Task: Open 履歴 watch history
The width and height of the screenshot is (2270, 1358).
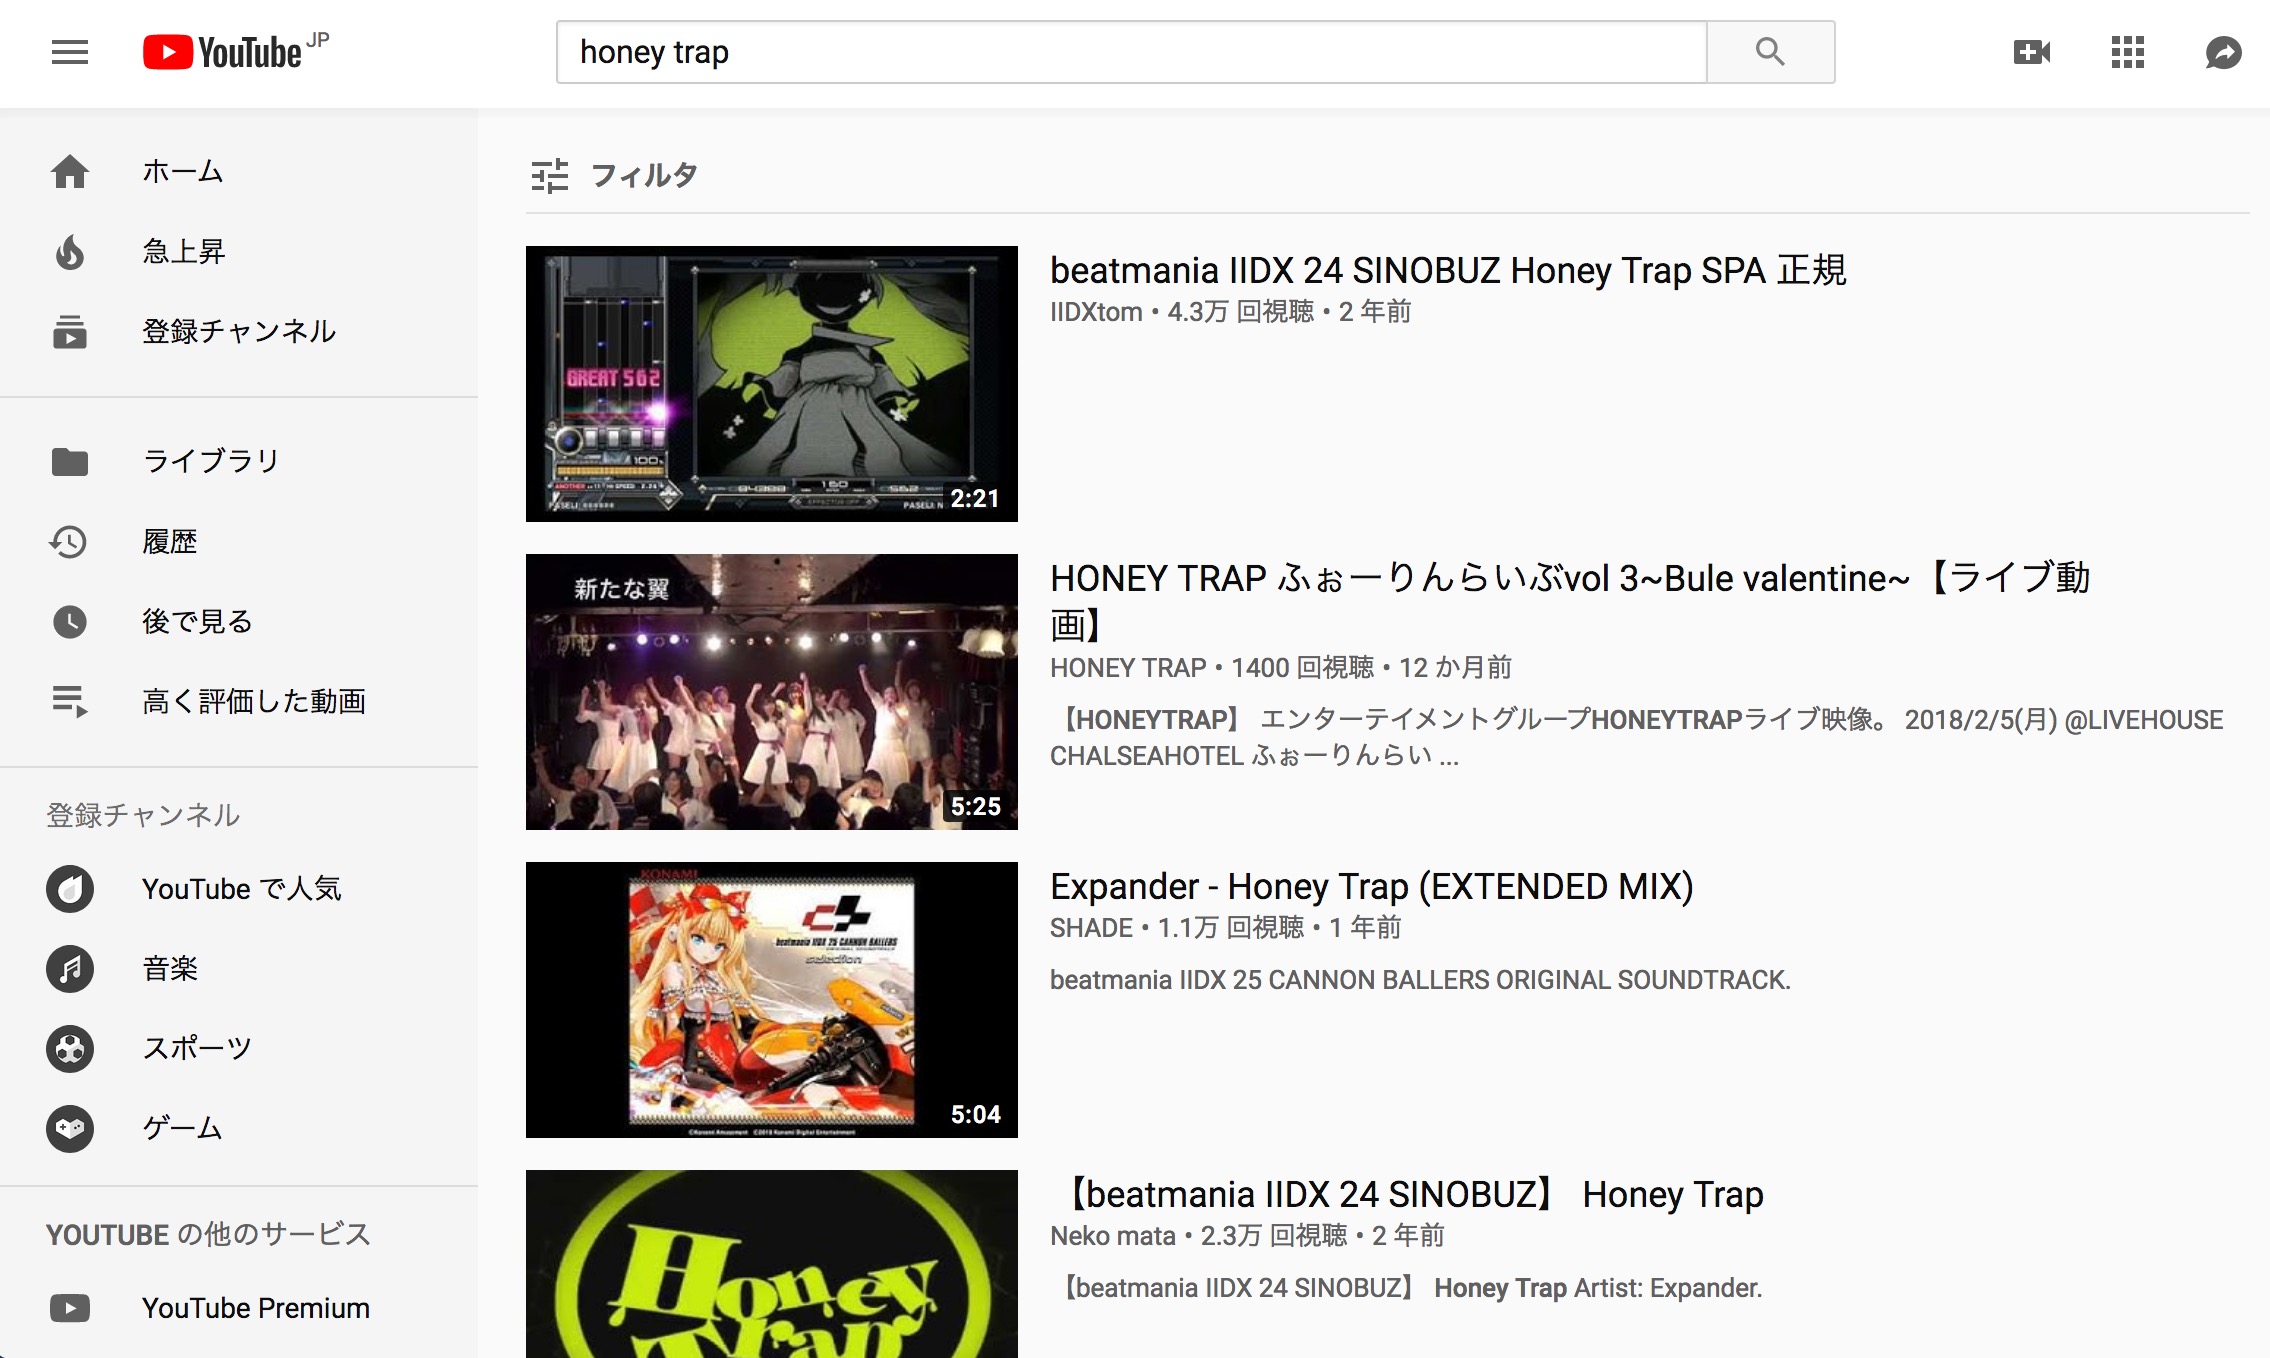Action: [x=239, y=541]
